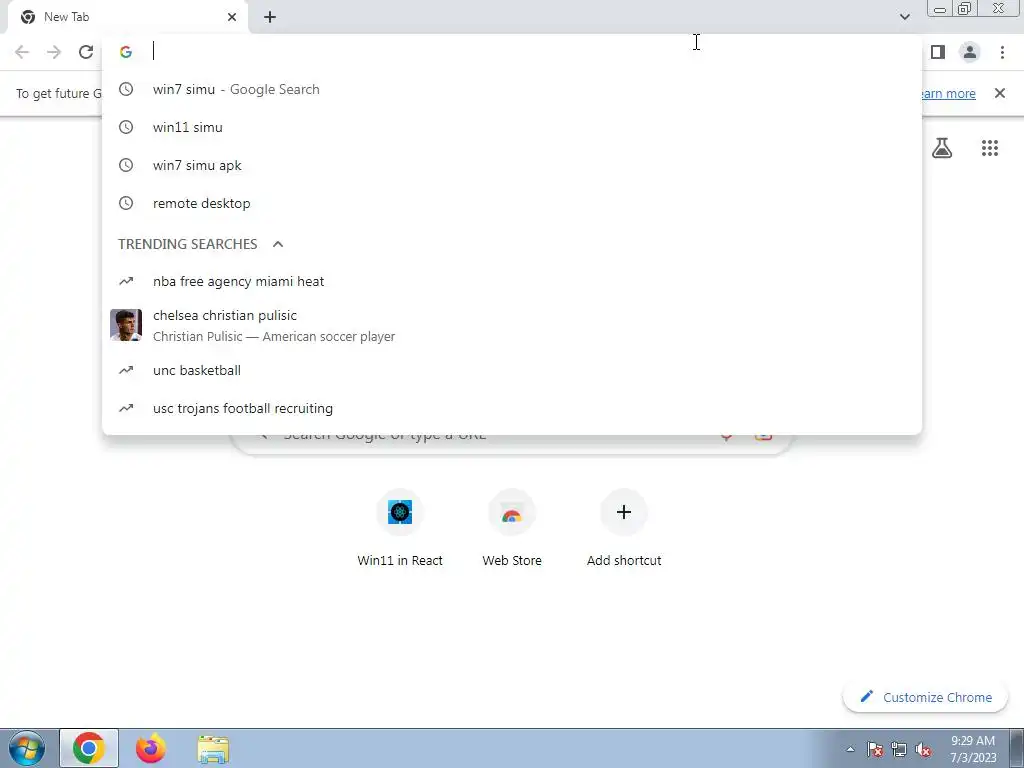Select the 'win11 simu' suggestion
1024x768 pixels.
click(x=512, y=127)
